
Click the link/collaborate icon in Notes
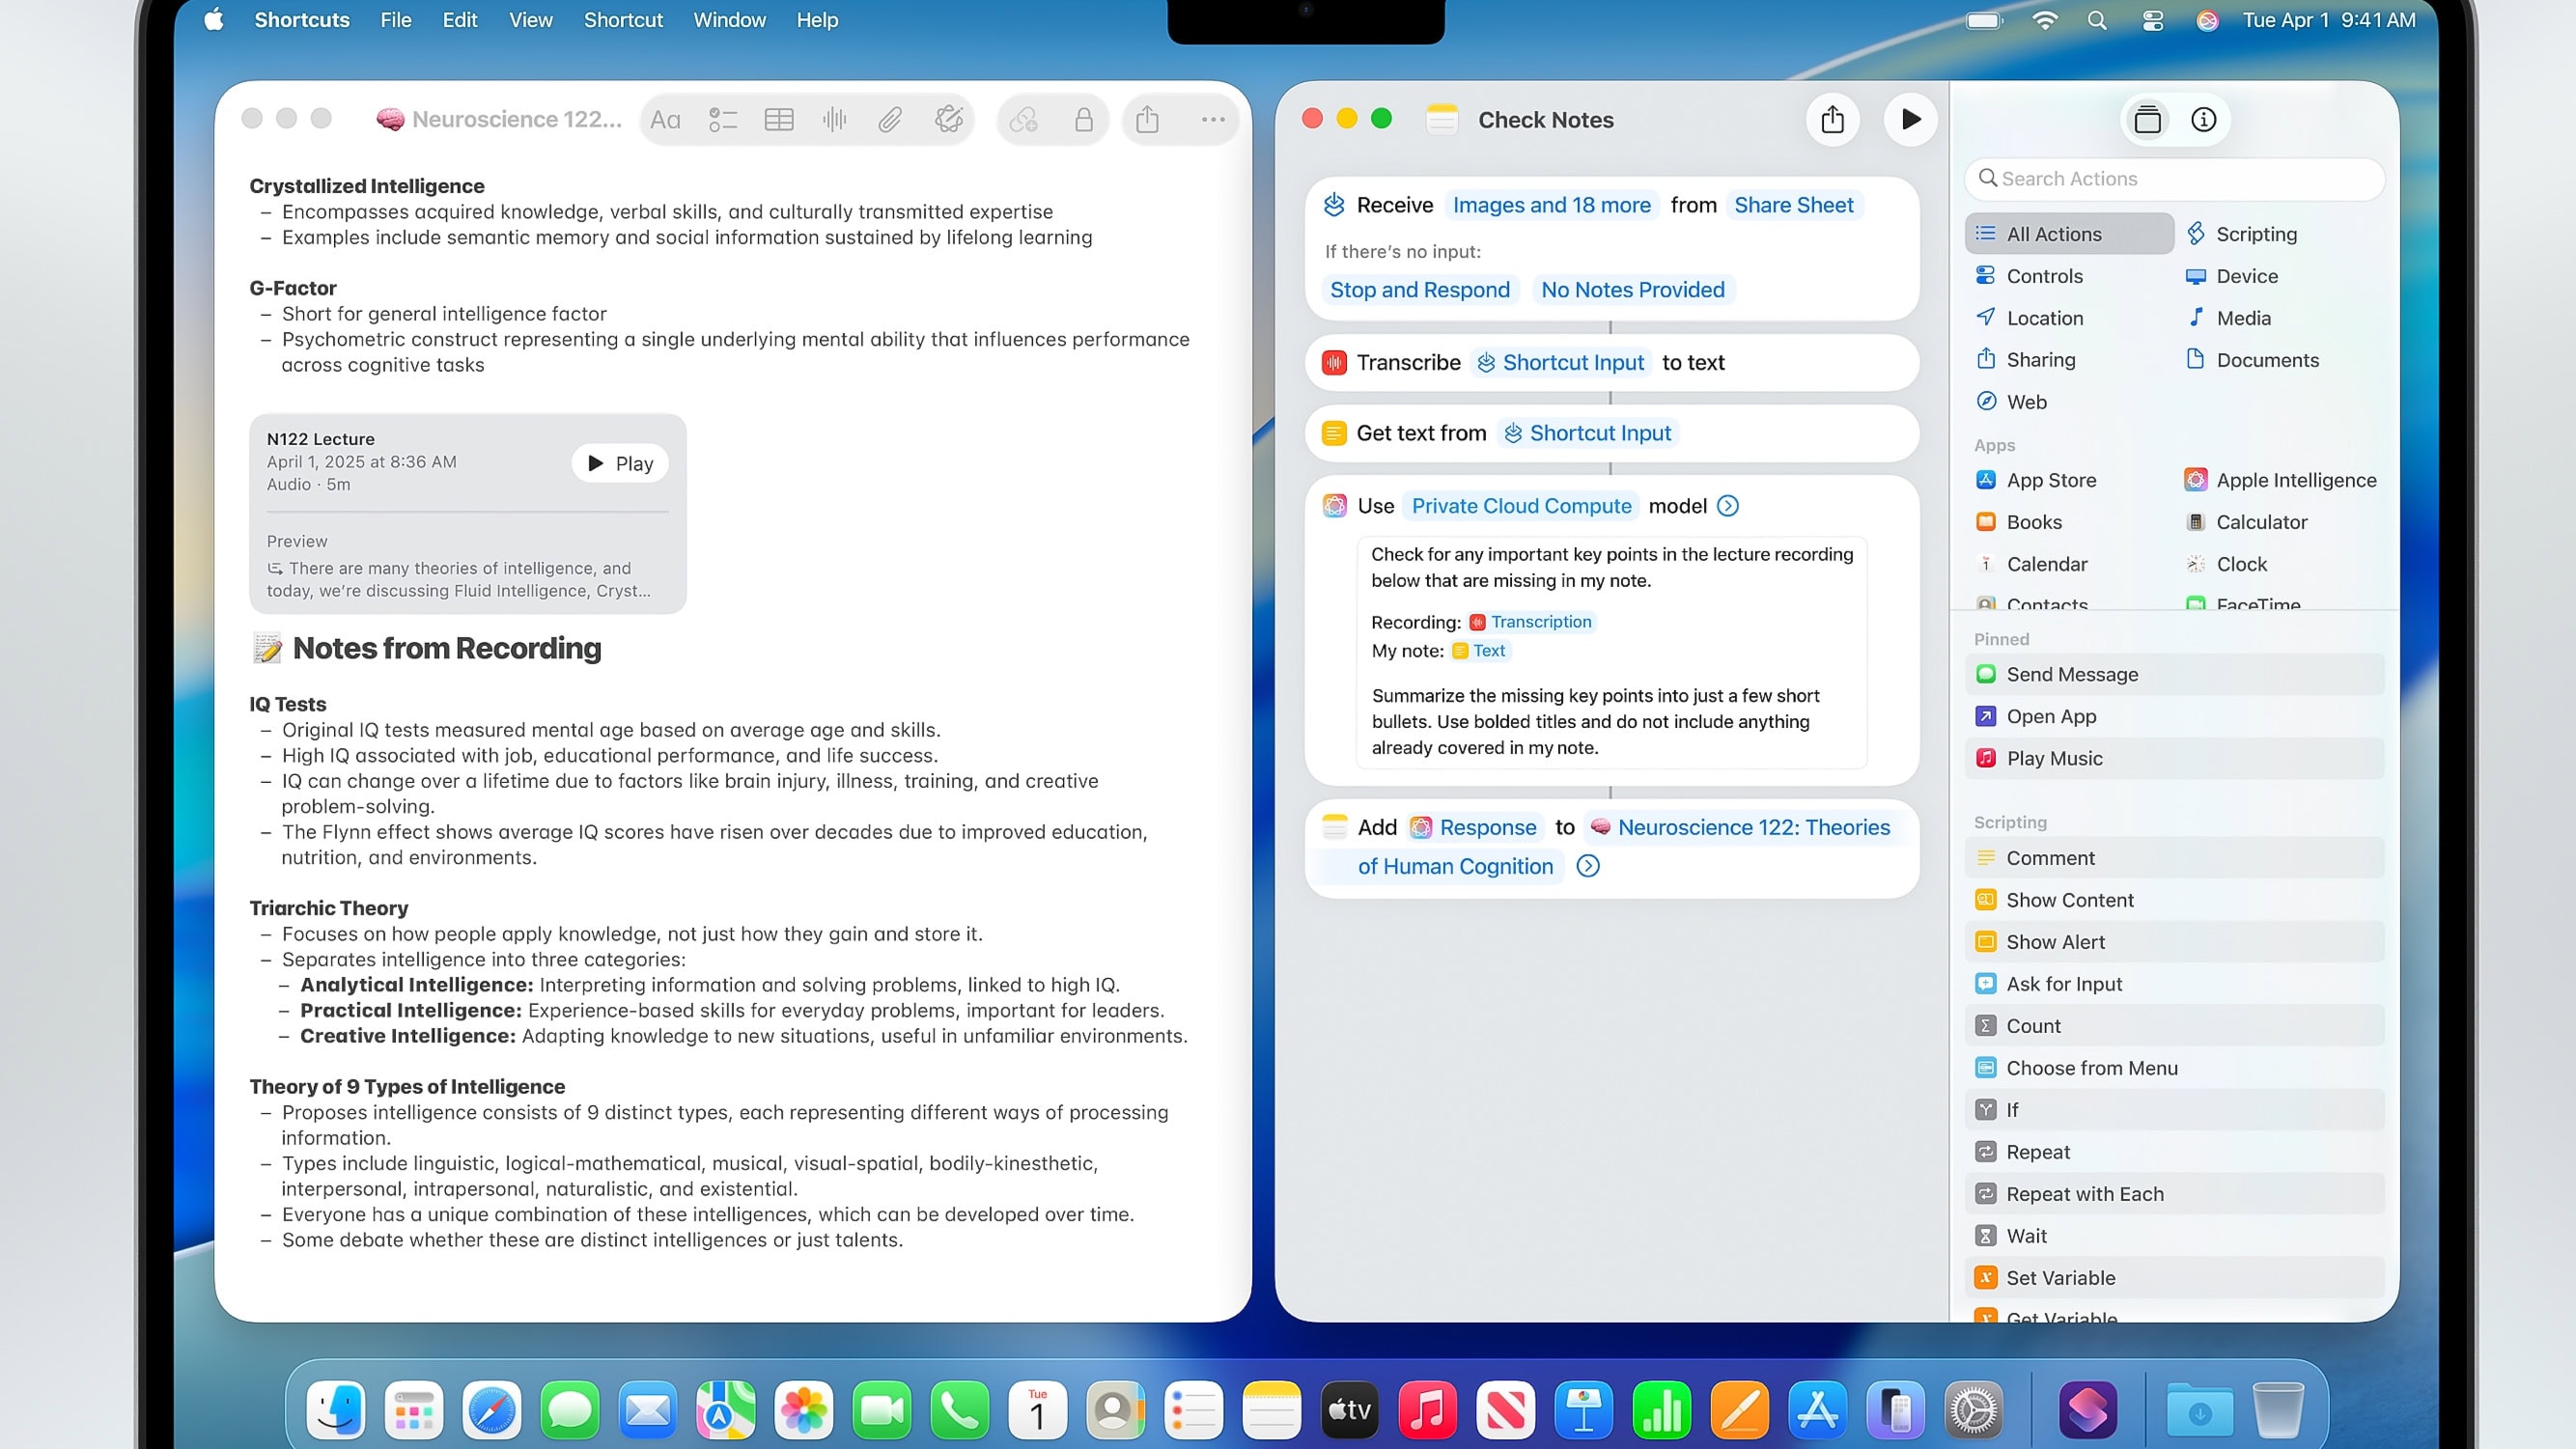pyautogui.click(x=1024, y=120)
